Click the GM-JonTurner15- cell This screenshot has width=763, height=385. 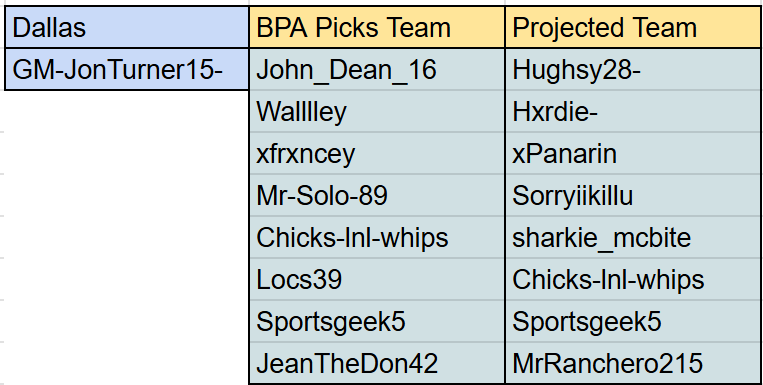tap(127, 69)
